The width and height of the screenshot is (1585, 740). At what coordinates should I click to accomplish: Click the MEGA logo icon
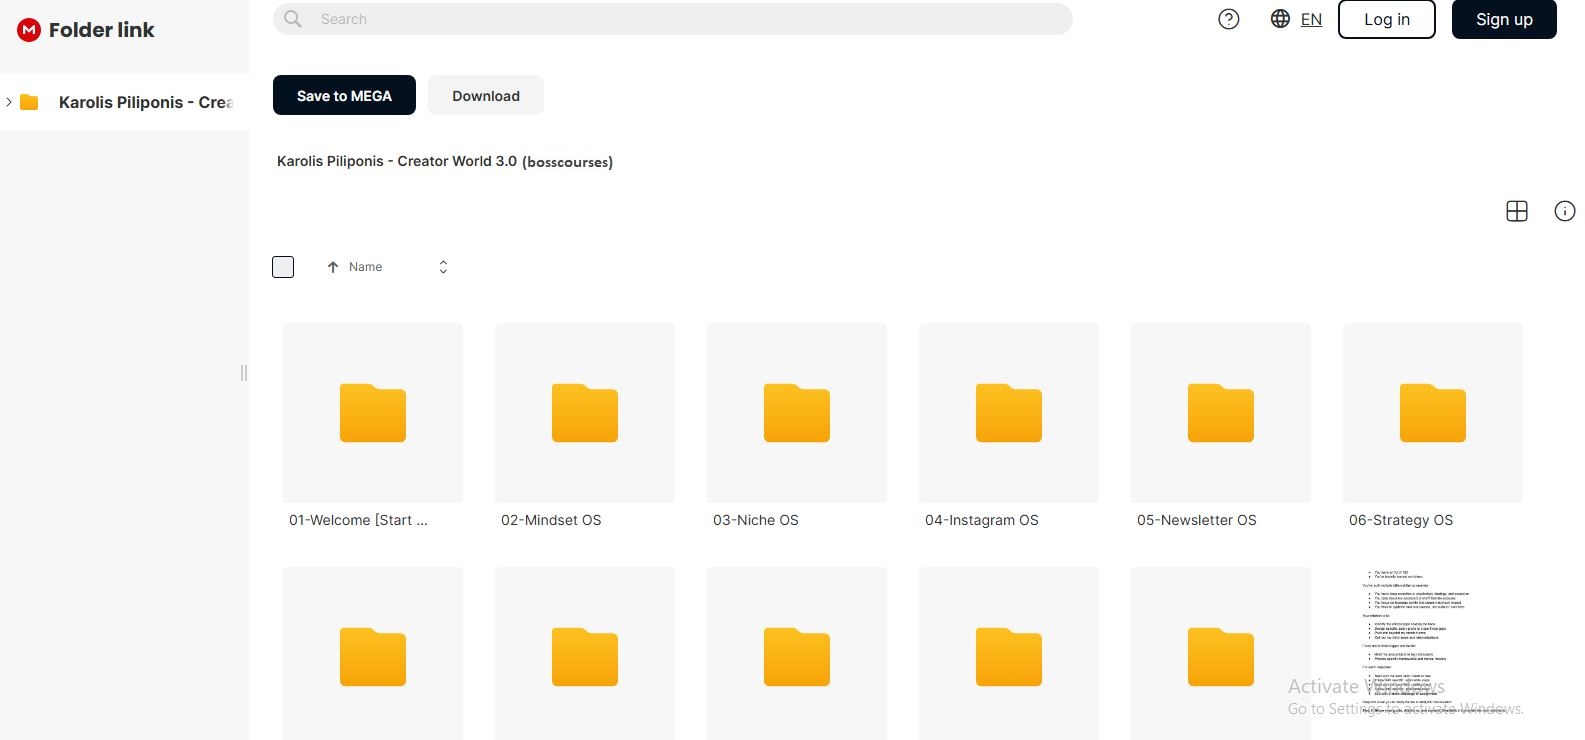pos(29,30)
